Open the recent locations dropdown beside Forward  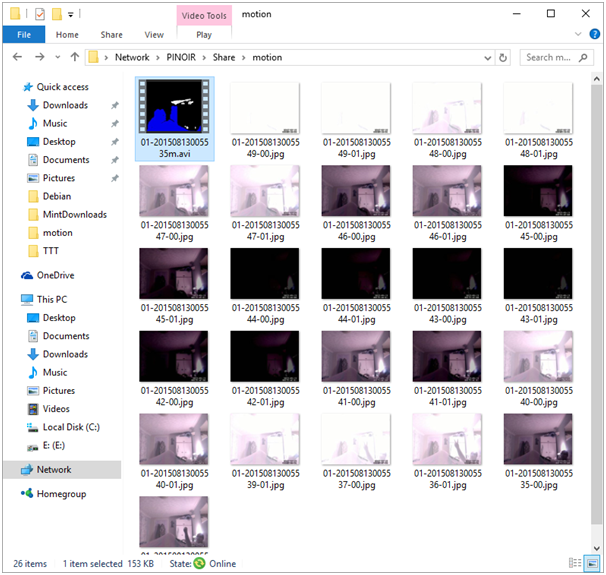[58, 58]
